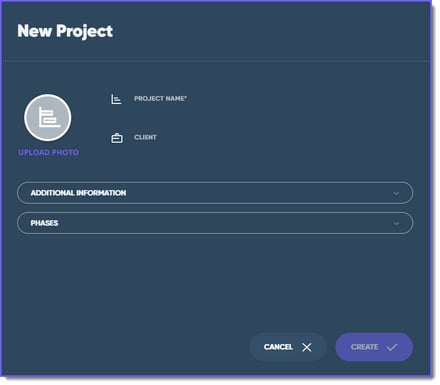Click the chevron on the Phases row

point(396,223)
